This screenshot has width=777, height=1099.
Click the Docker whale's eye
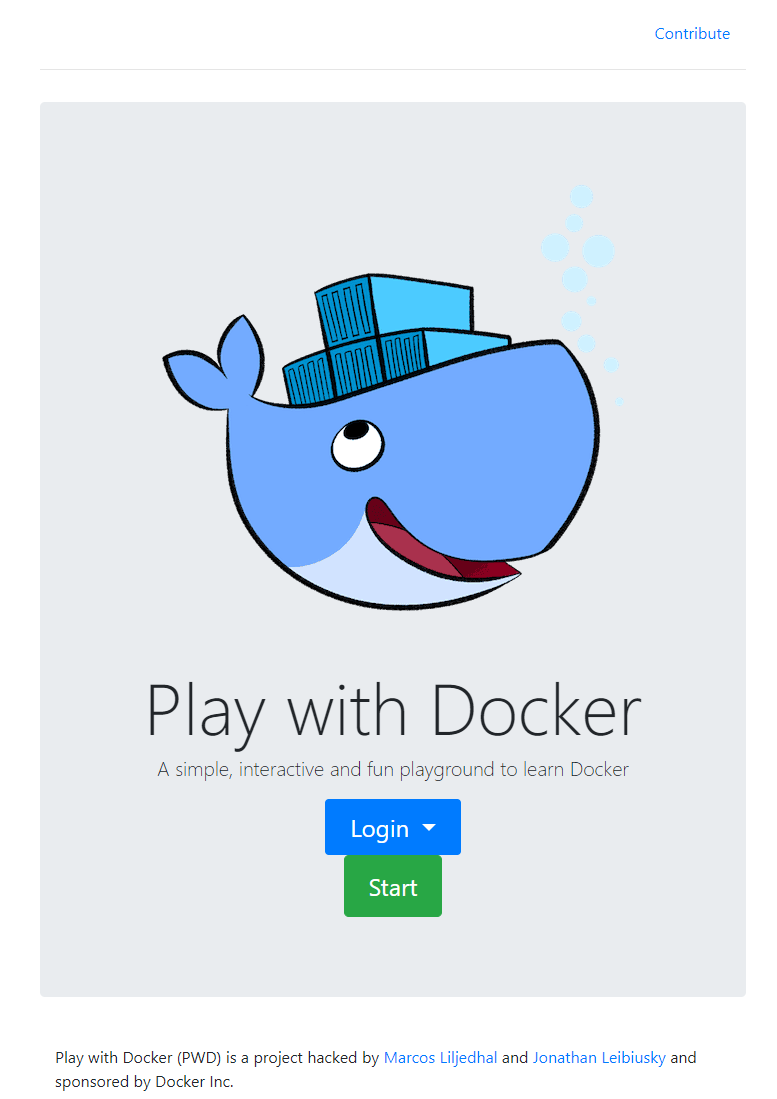[357, 444]
